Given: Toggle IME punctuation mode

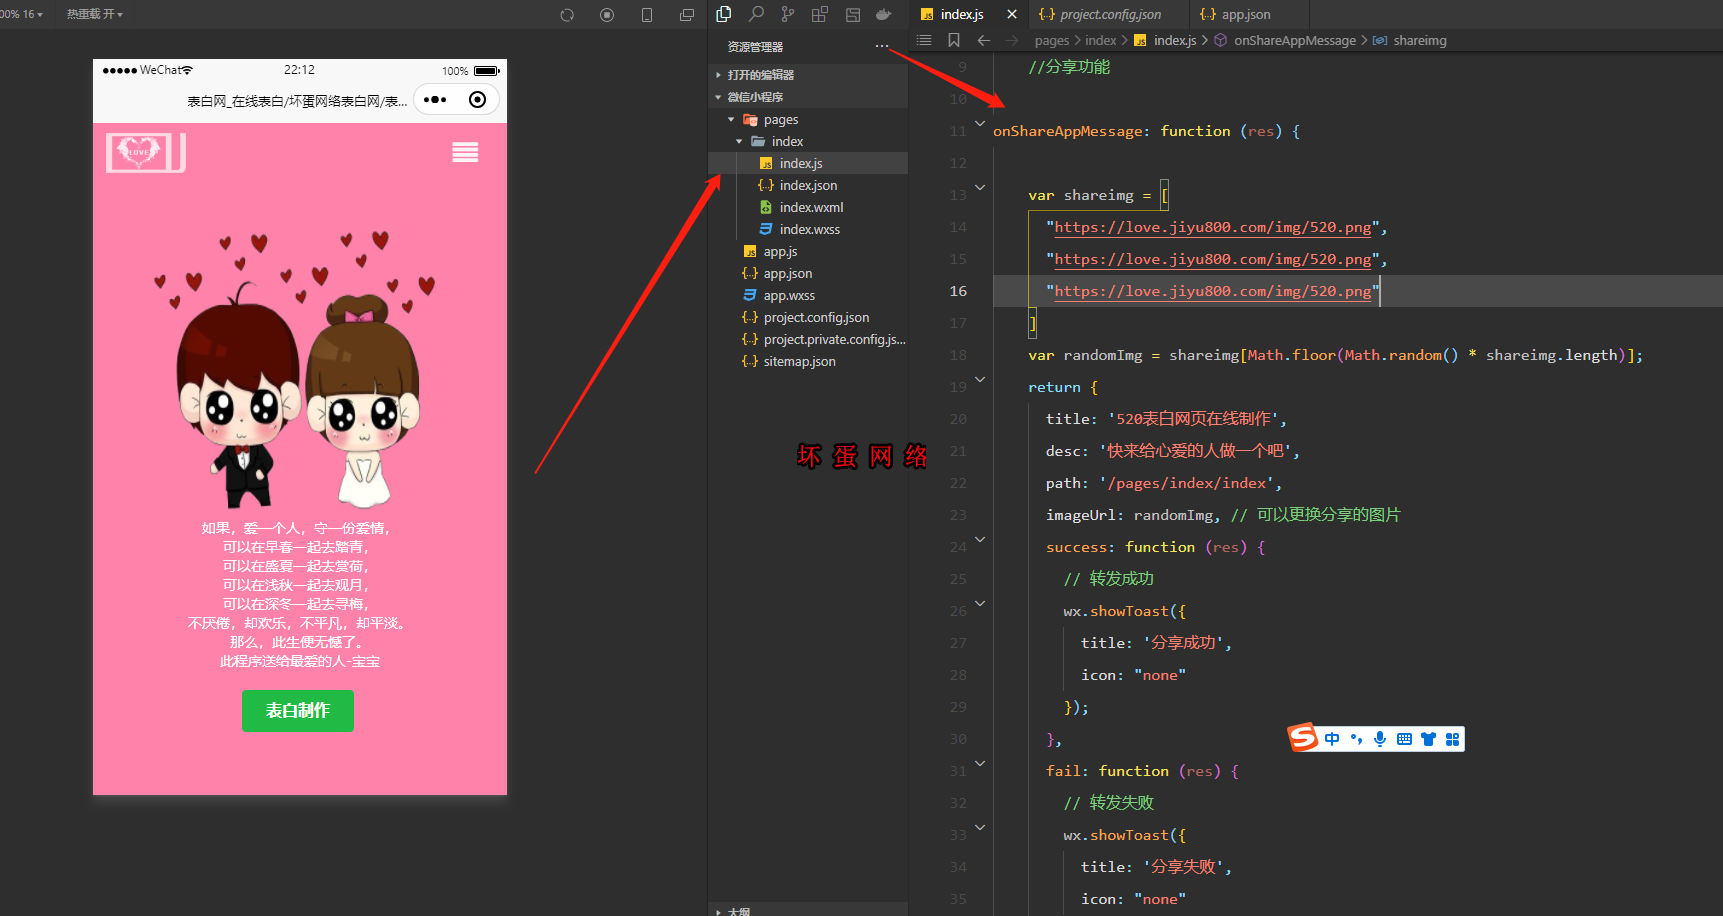Looking at the screenshot, I should click(1356, 739).
